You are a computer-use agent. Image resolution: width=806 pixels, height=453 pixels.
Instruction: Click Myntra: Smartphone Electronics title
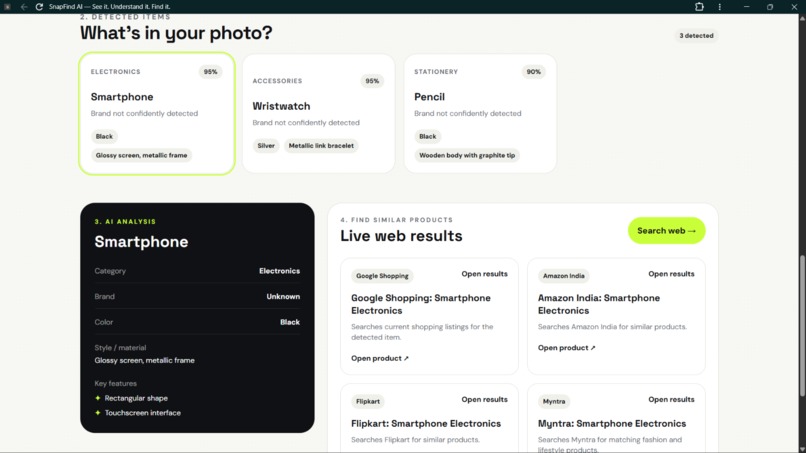pyautogui.click(x=612, y=424)
